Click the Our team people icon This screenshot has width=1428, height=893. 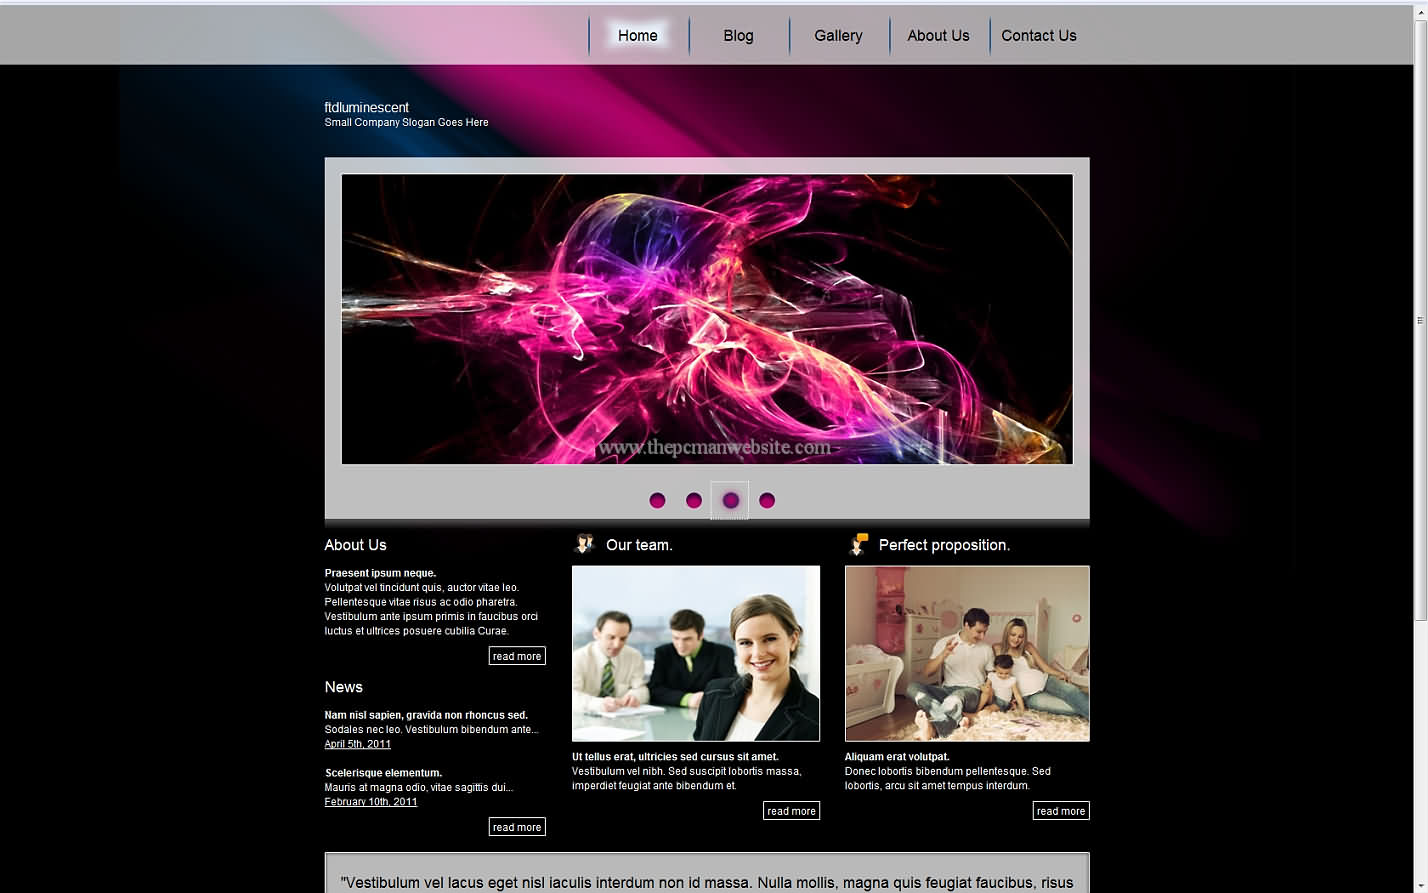584,544
